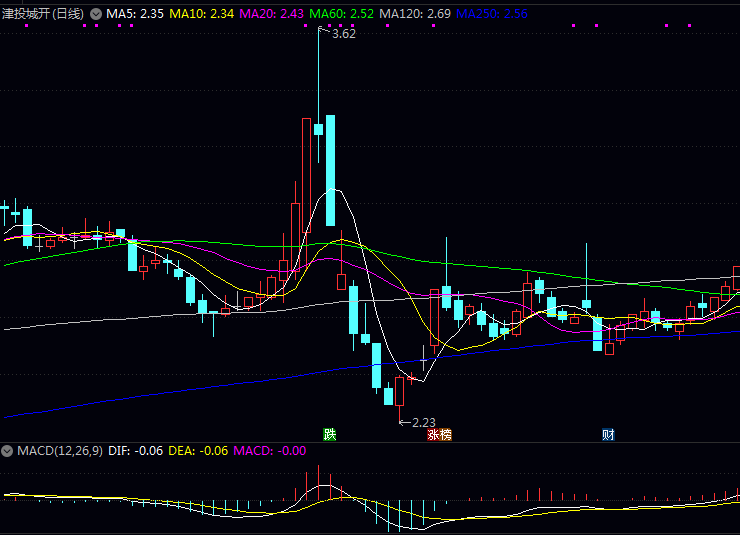
Task: Click the blue 财 event marker
Action: coord(608,434)
